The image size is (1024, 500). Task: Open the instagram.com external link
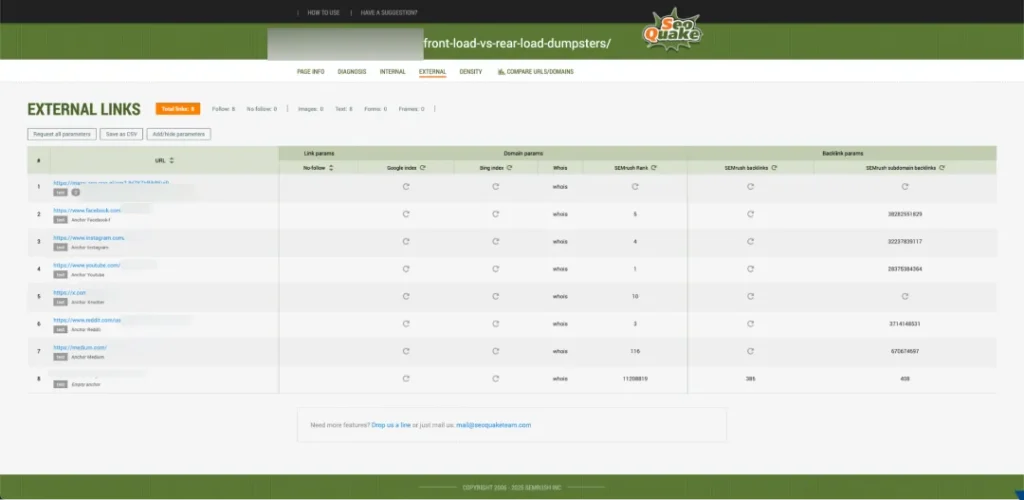pos(88,238)
